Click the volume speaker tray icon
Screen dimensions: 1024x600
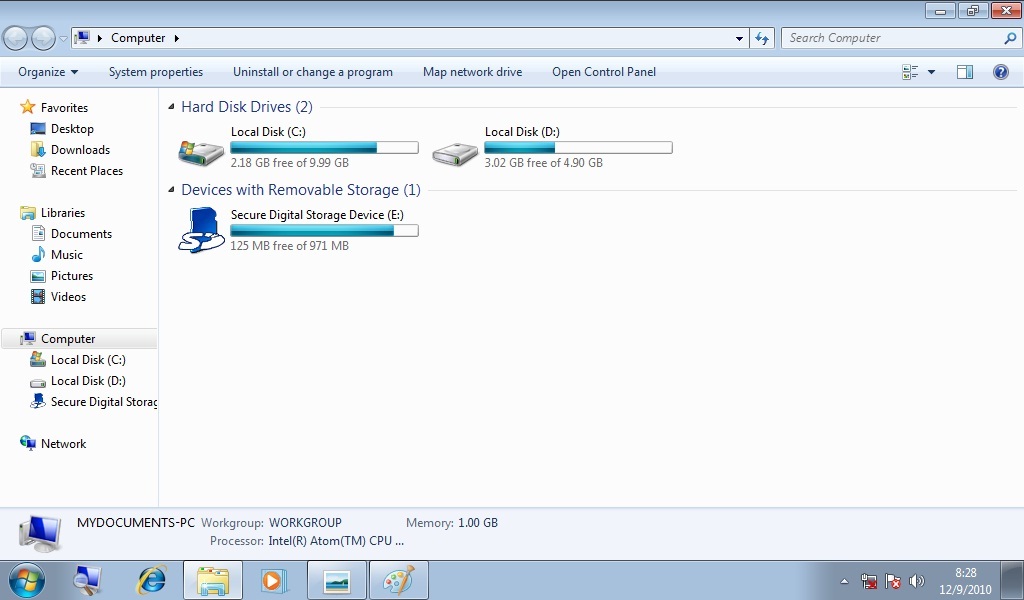[917, 581]
